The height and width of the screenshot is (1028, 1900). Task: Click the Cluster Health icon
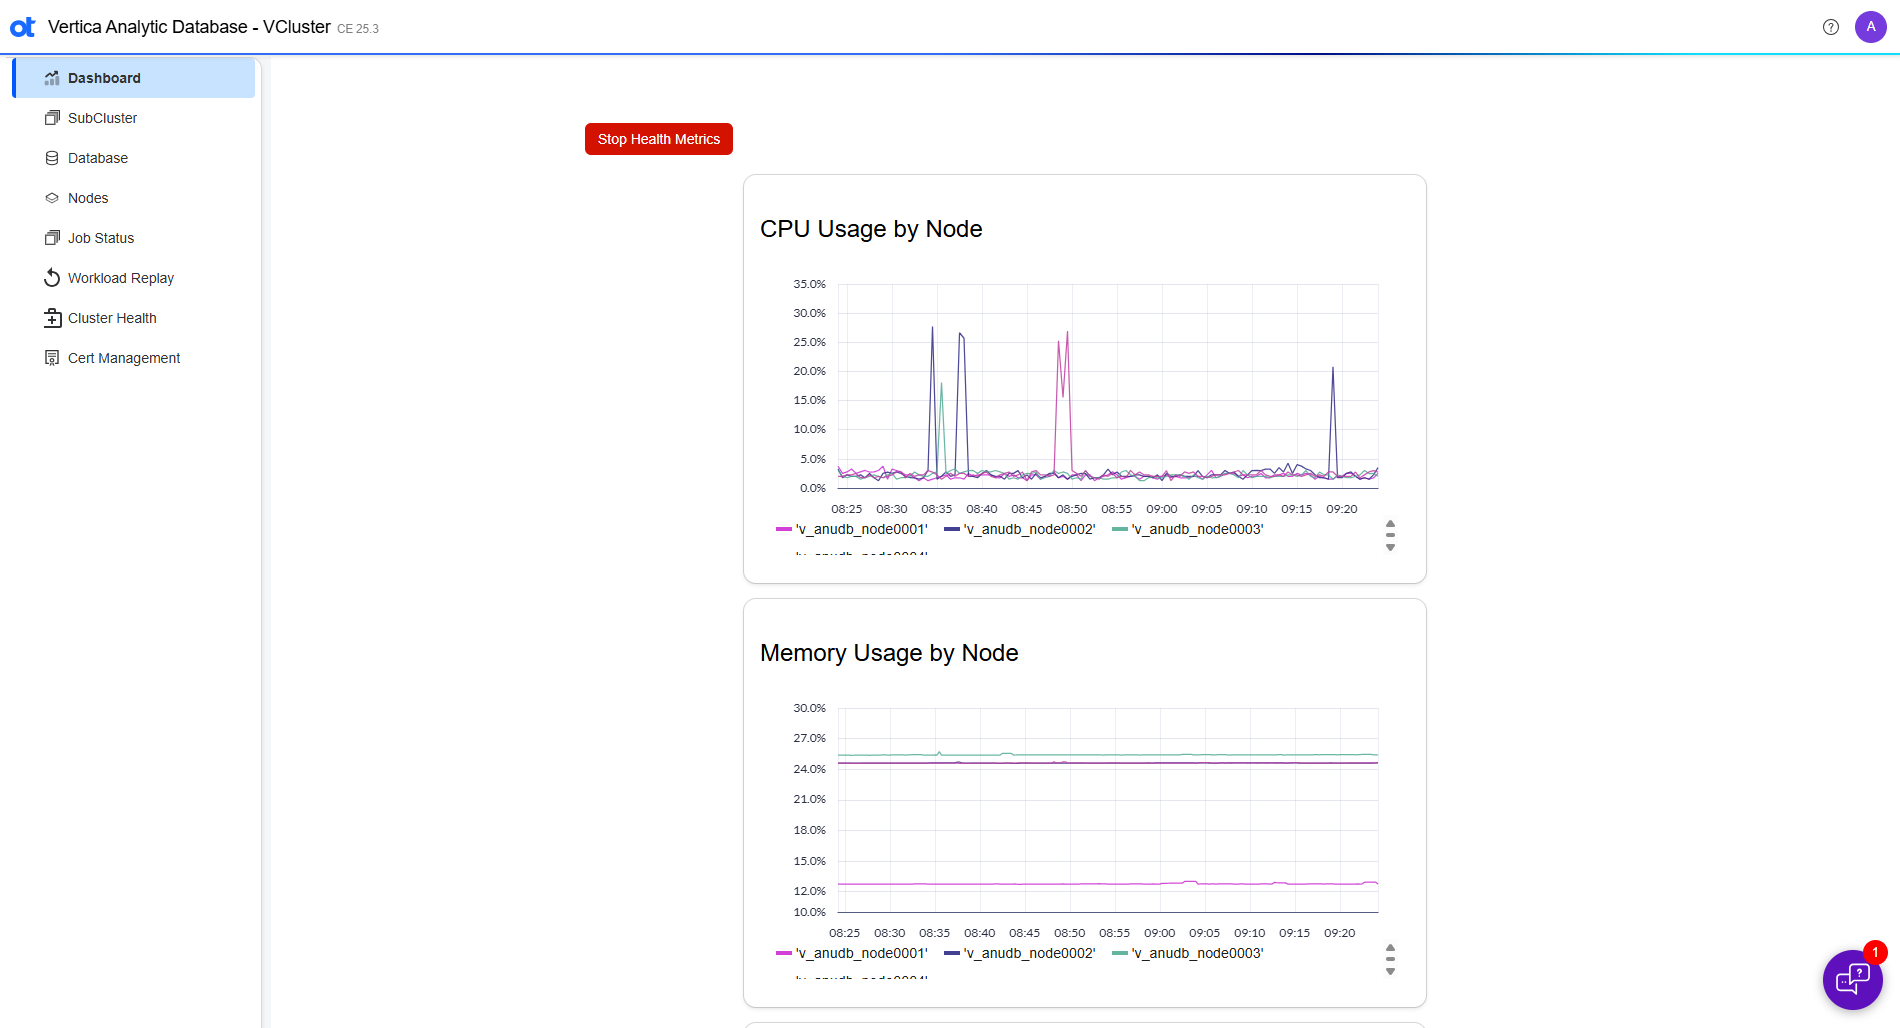coord(52,318)
